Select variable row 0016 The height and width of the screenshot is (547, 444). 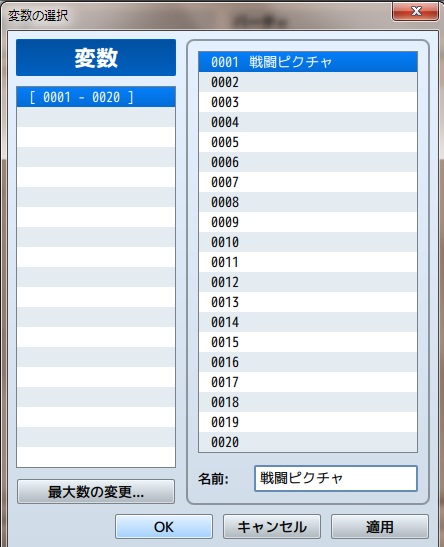(308, 362)
